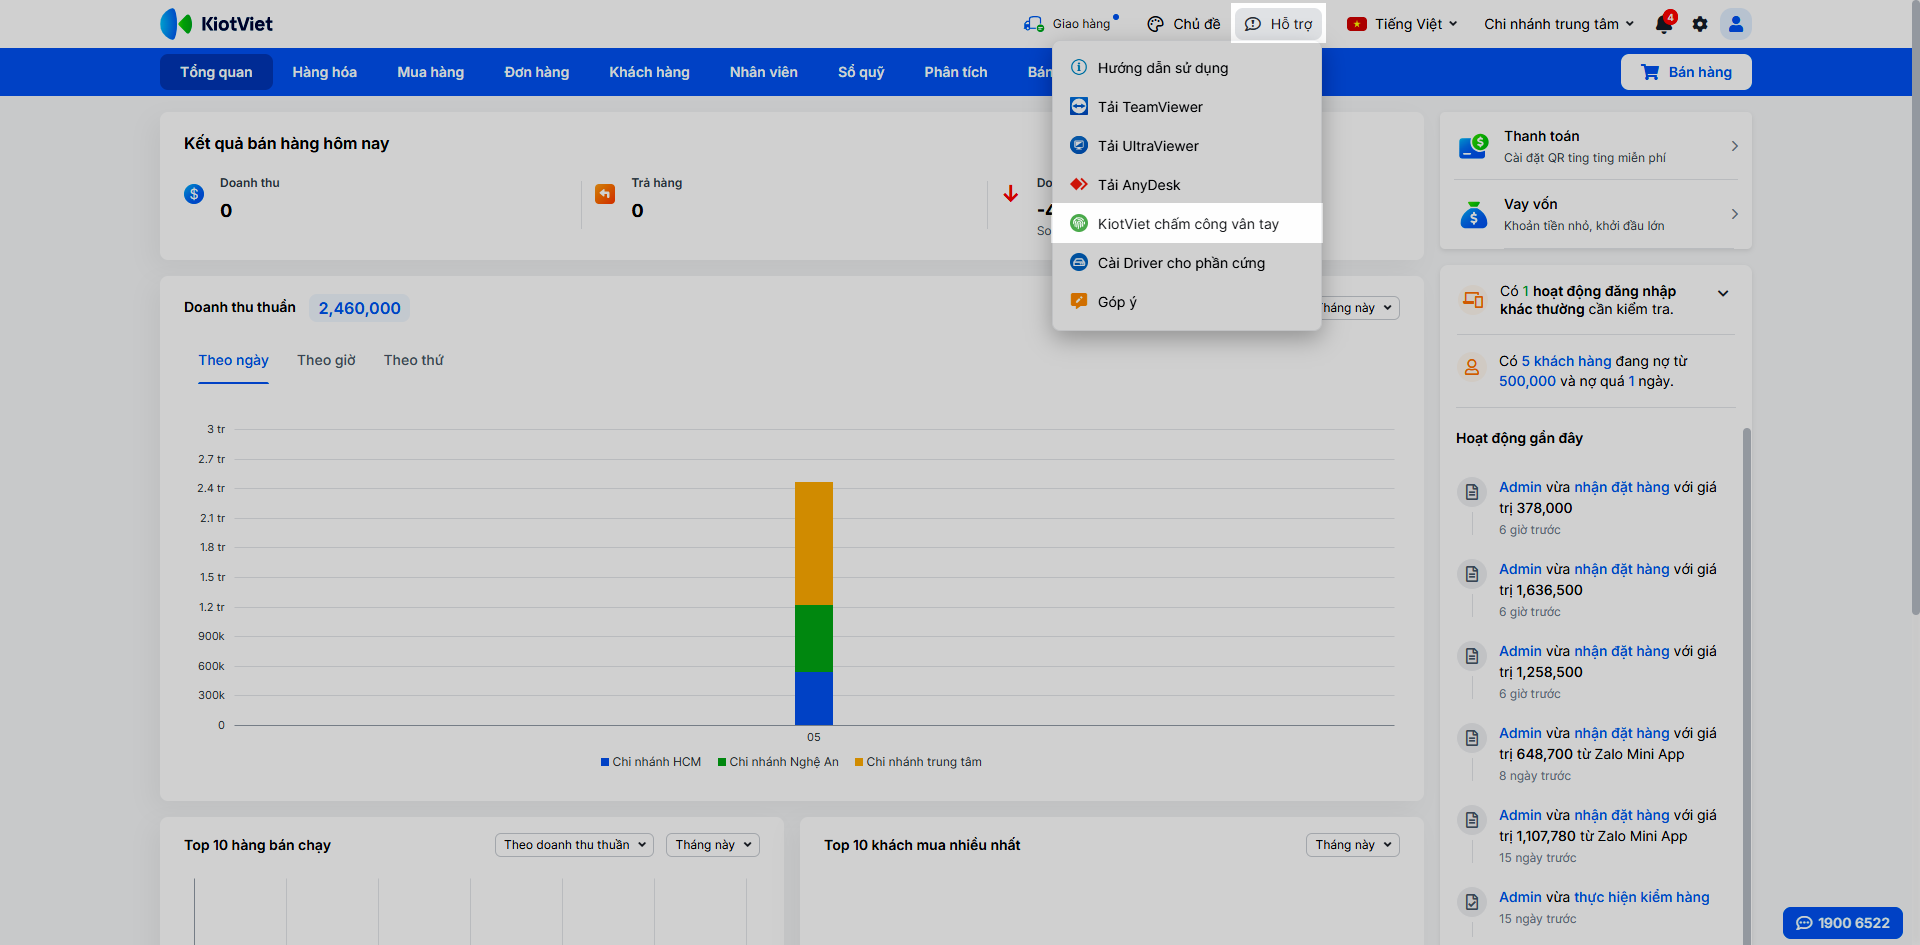Click the AnyDesk icon in support menu
The width and height of the screenshot is (1920, 945).
(x=1079, y=185)
